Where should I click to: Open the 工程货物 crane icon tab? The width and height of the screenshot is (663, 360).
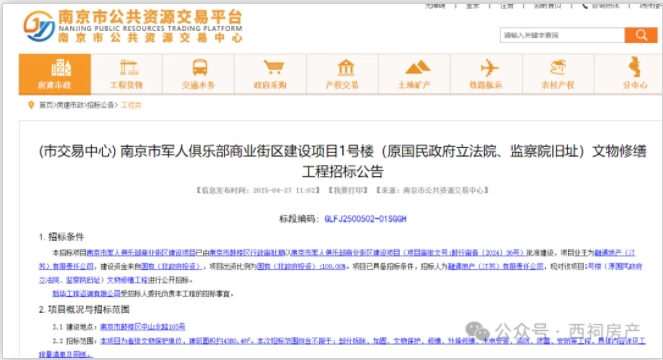[126, 74]
